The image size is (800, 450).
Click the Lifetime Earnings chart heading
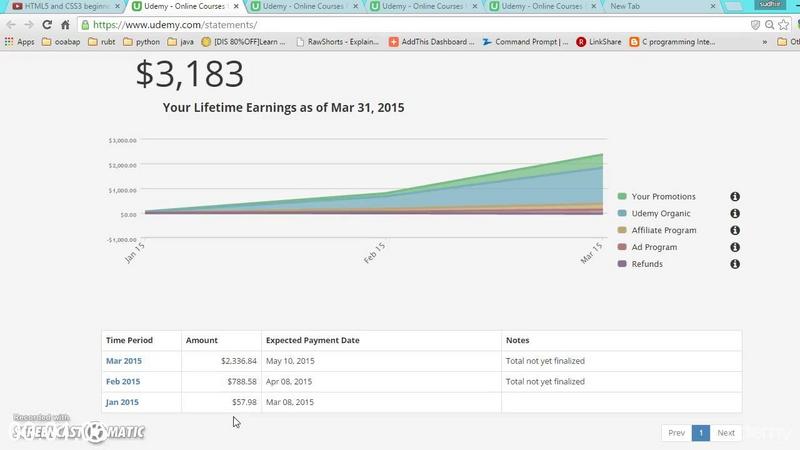pyautogui.click(x=284, y=108)
